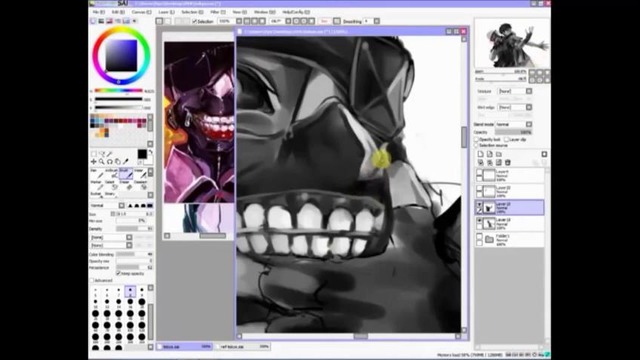Switch to the tokyo.sai document tab

(185, 347)
